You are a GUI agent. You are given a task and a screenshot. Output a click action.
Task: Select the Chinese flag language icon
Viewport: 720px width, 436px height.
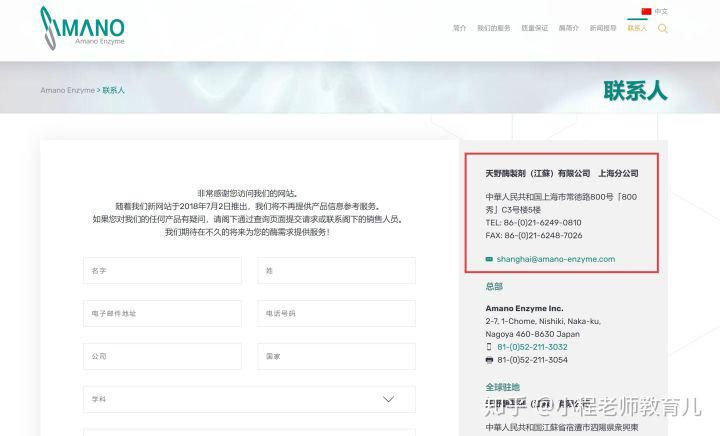tap(647, 11)
